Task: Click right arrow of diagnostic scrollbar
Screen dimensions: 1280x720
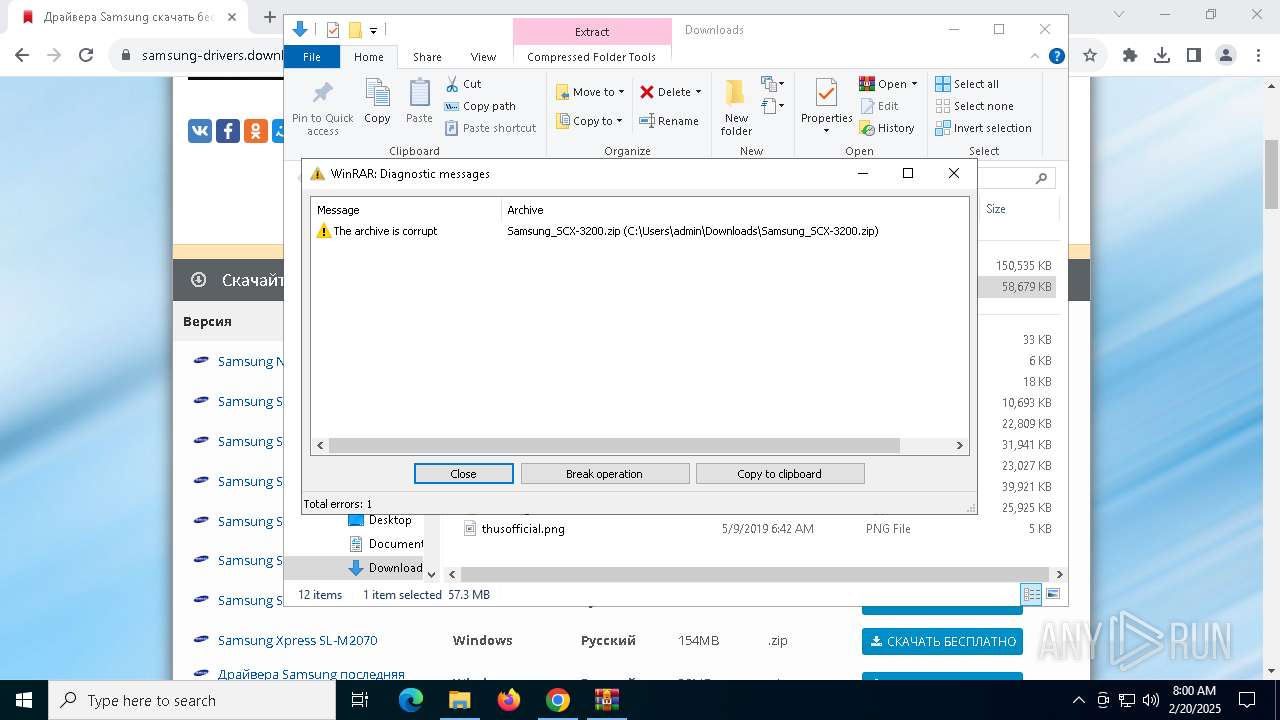Action: [959, 445]
